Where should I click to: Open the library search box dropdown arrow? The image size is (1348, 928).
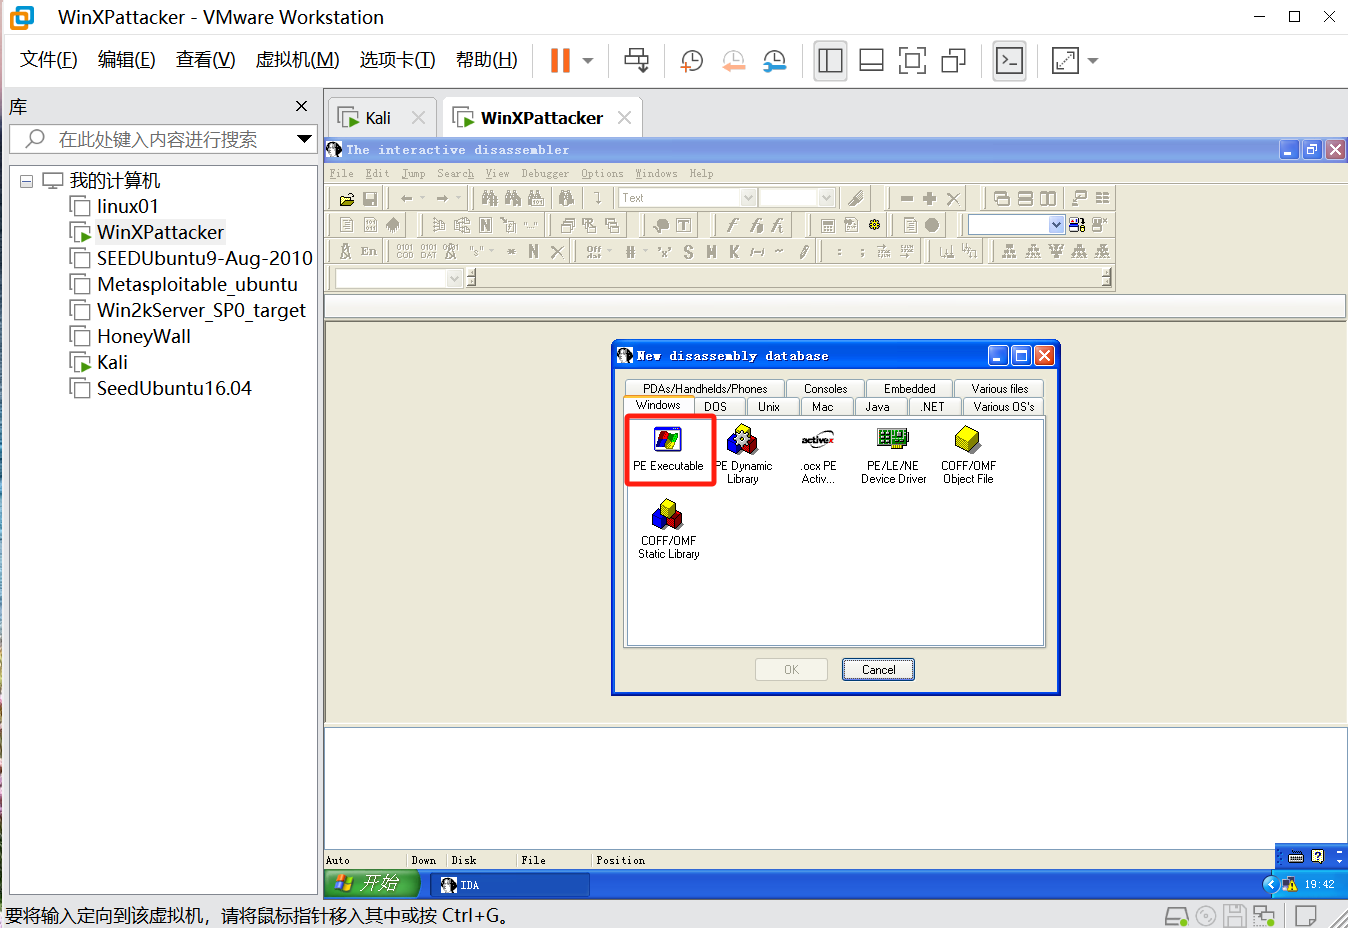tap(304, 139)
